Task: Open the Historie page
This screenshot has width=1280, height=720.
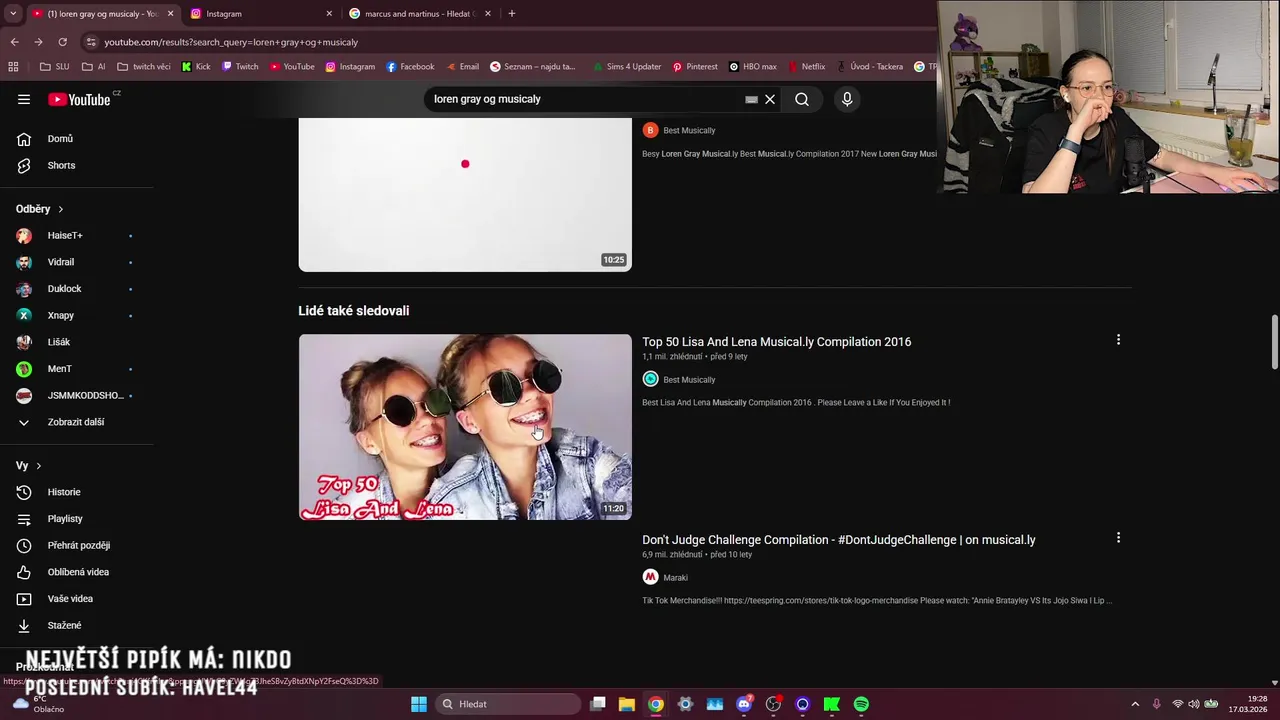Action: point(64,492)
